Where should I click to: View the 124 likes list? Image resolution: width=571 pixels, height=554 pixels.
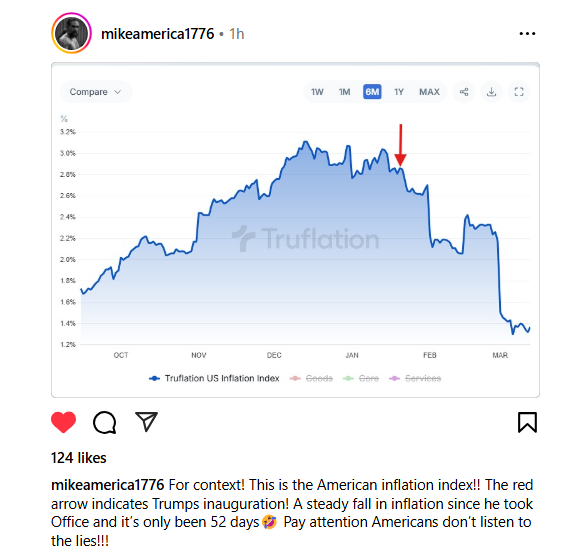tap(79, 458)
